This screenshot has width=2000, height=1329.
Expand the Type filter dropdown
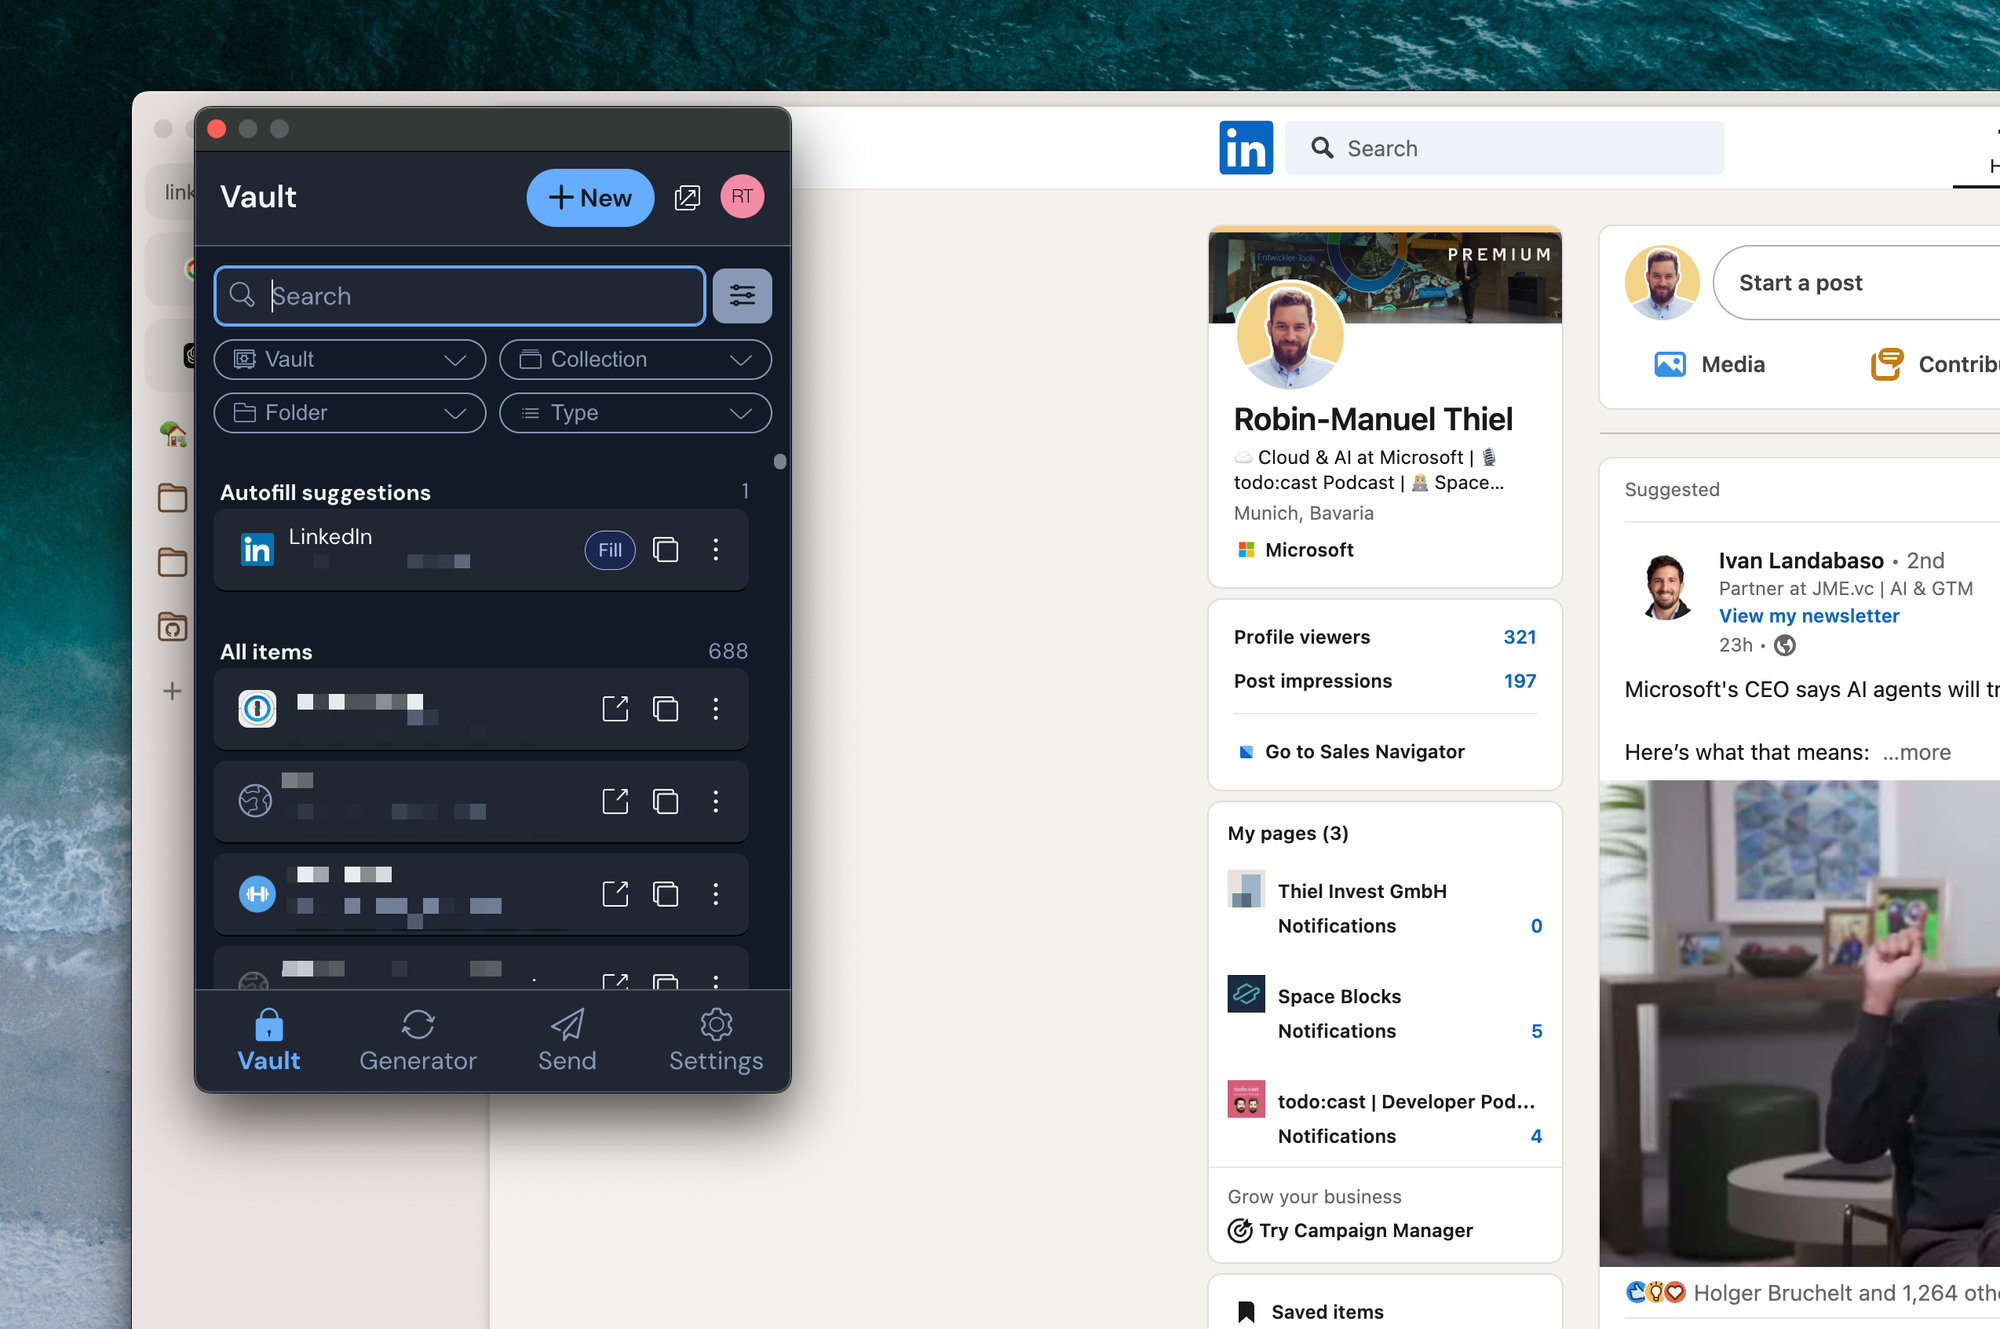(x=635, y=413)
